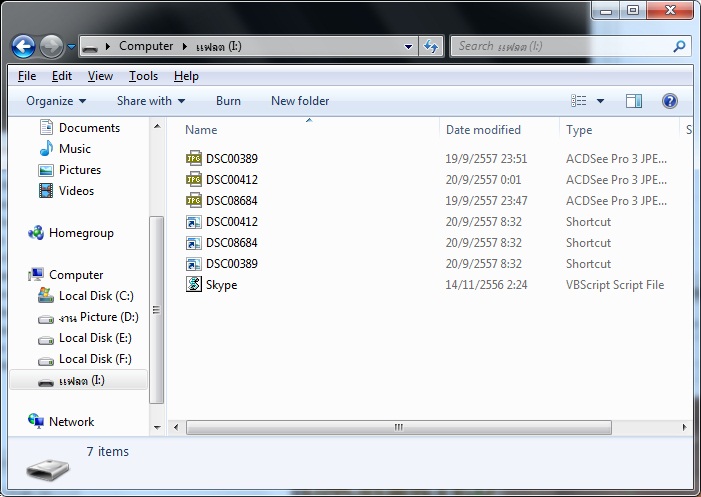
Task: Go back with the Back arrow button
Action: pos(23,46)
